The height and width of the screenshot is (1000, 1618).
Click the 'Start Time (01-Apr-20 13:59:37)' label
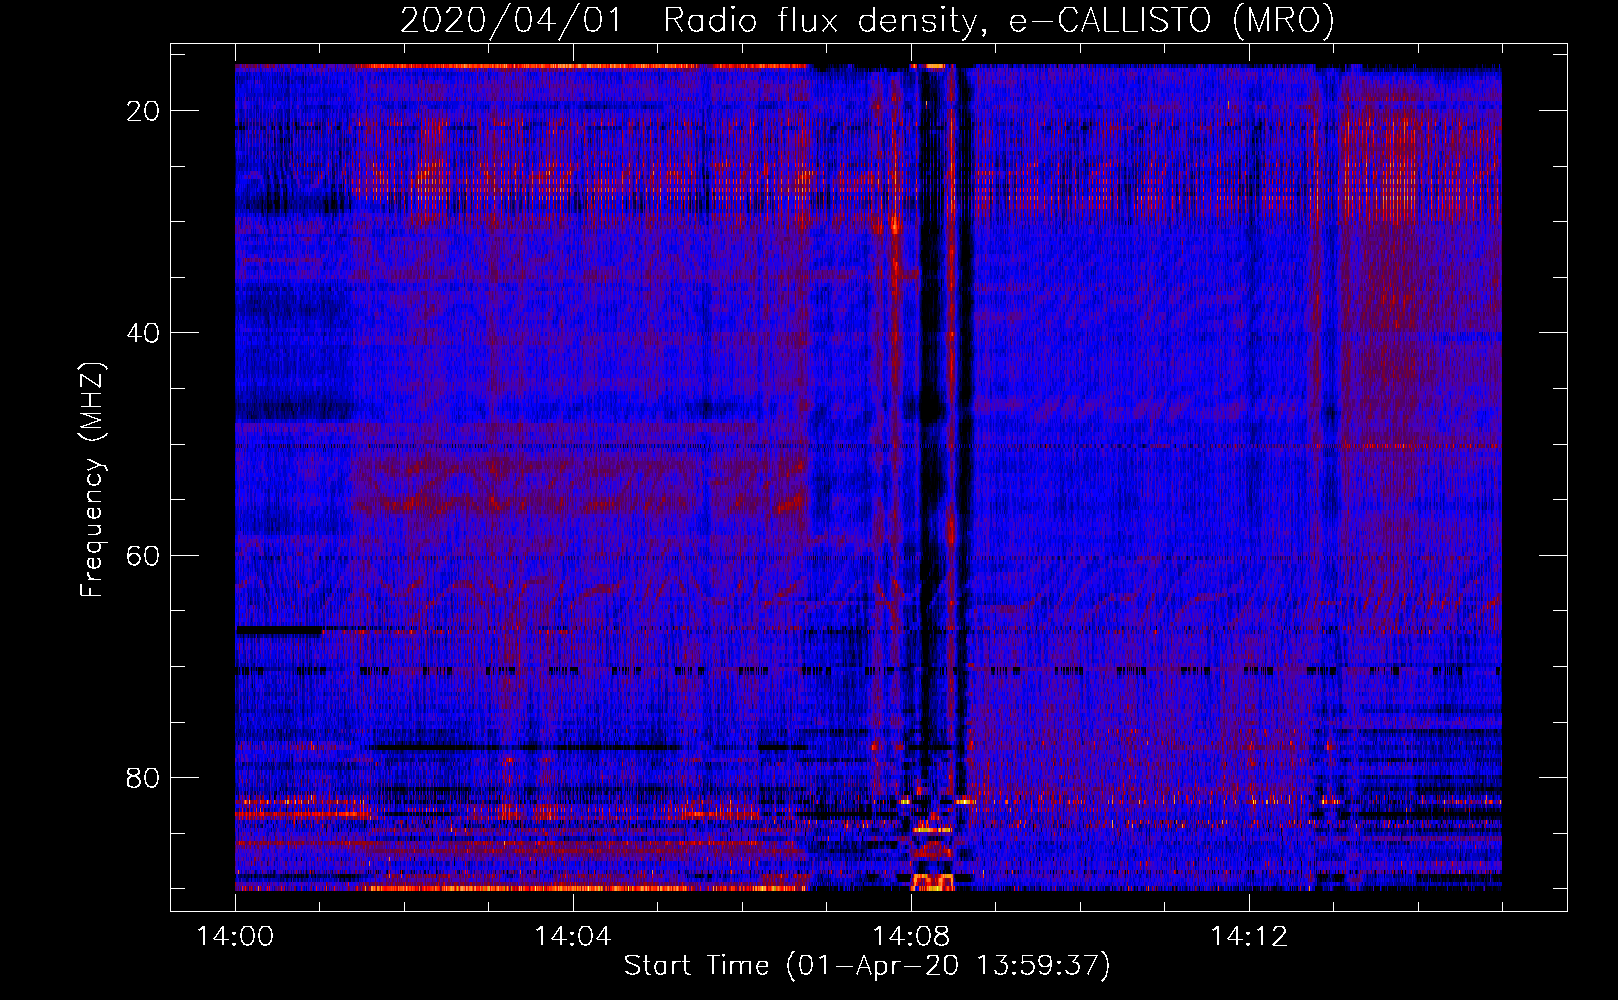coord(867,966)
